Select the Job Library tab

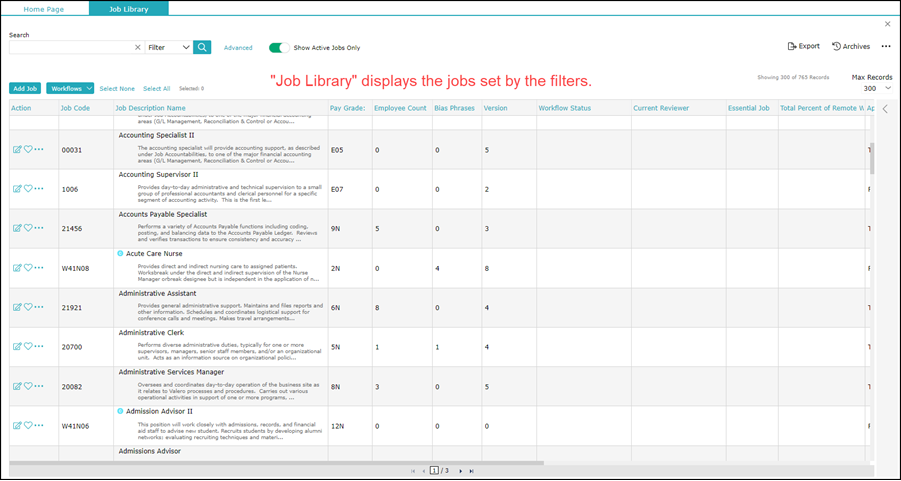[x=129, y=9]
